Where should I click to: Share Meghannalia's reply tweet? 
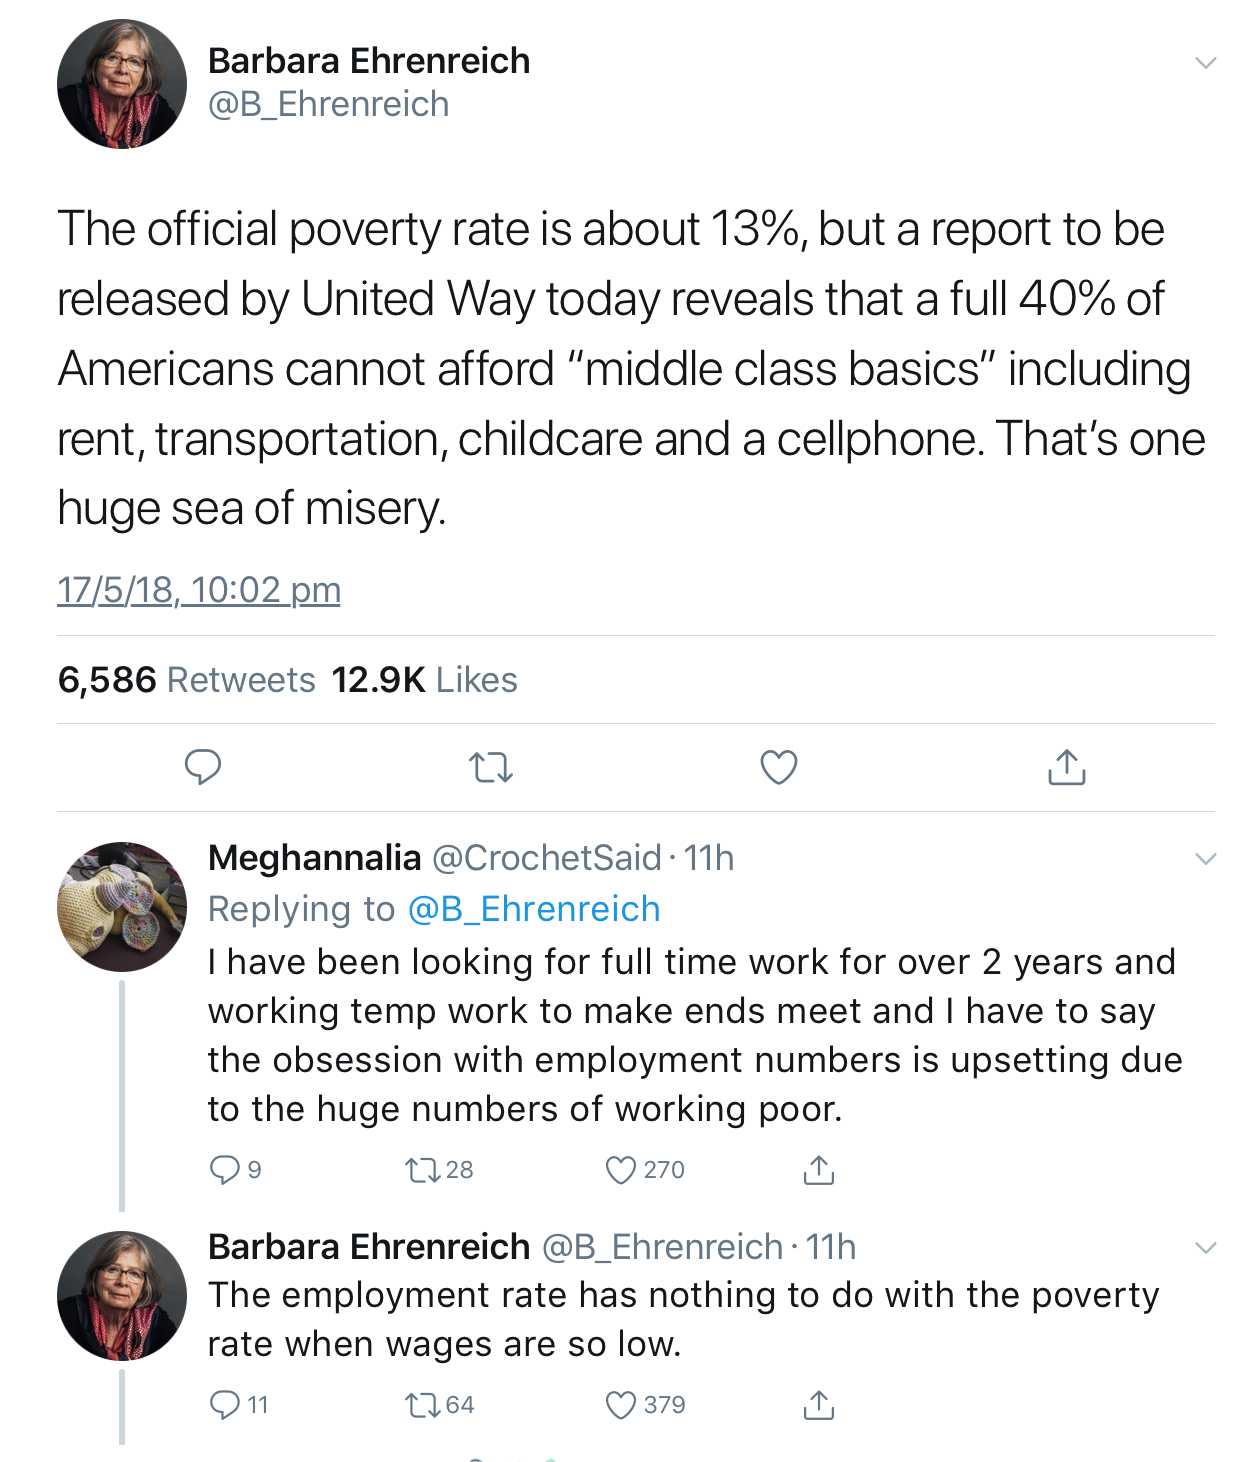tap(819, 1169)
